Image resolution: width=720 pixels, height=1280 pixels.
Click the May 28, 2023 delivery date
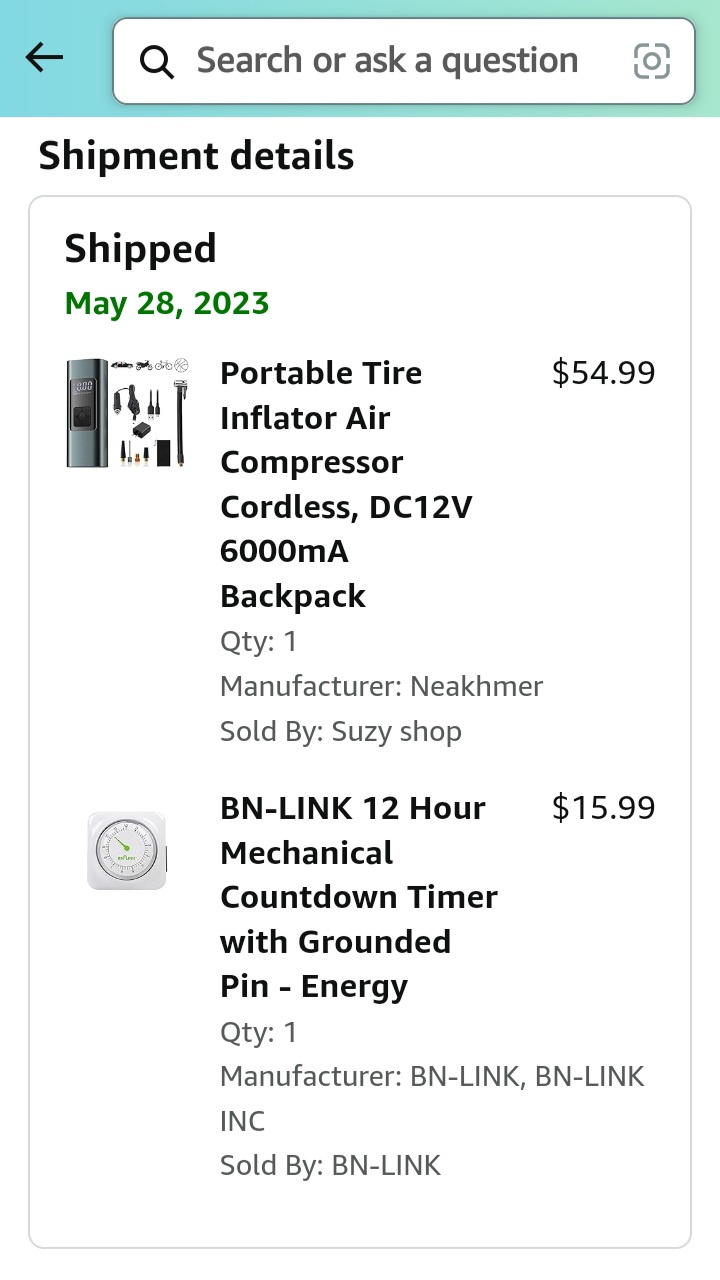pos(167,302)
